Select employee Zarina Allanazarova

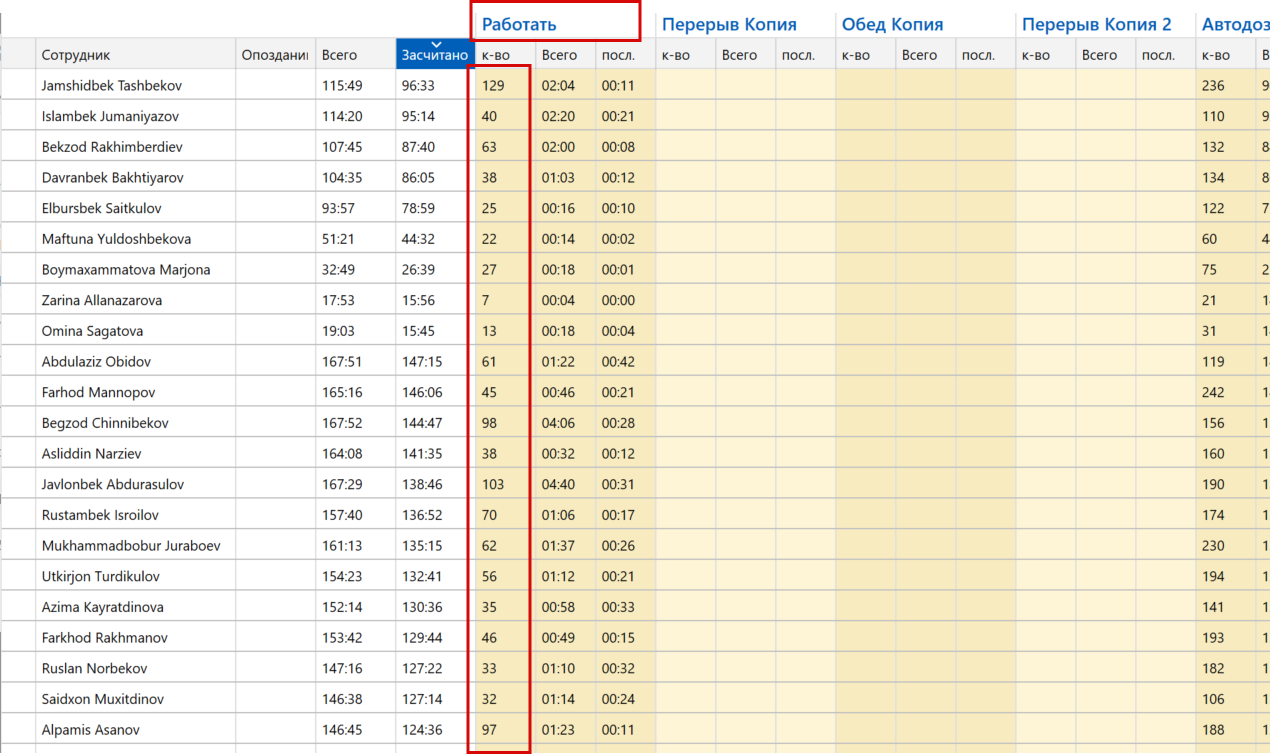[102, 300]
